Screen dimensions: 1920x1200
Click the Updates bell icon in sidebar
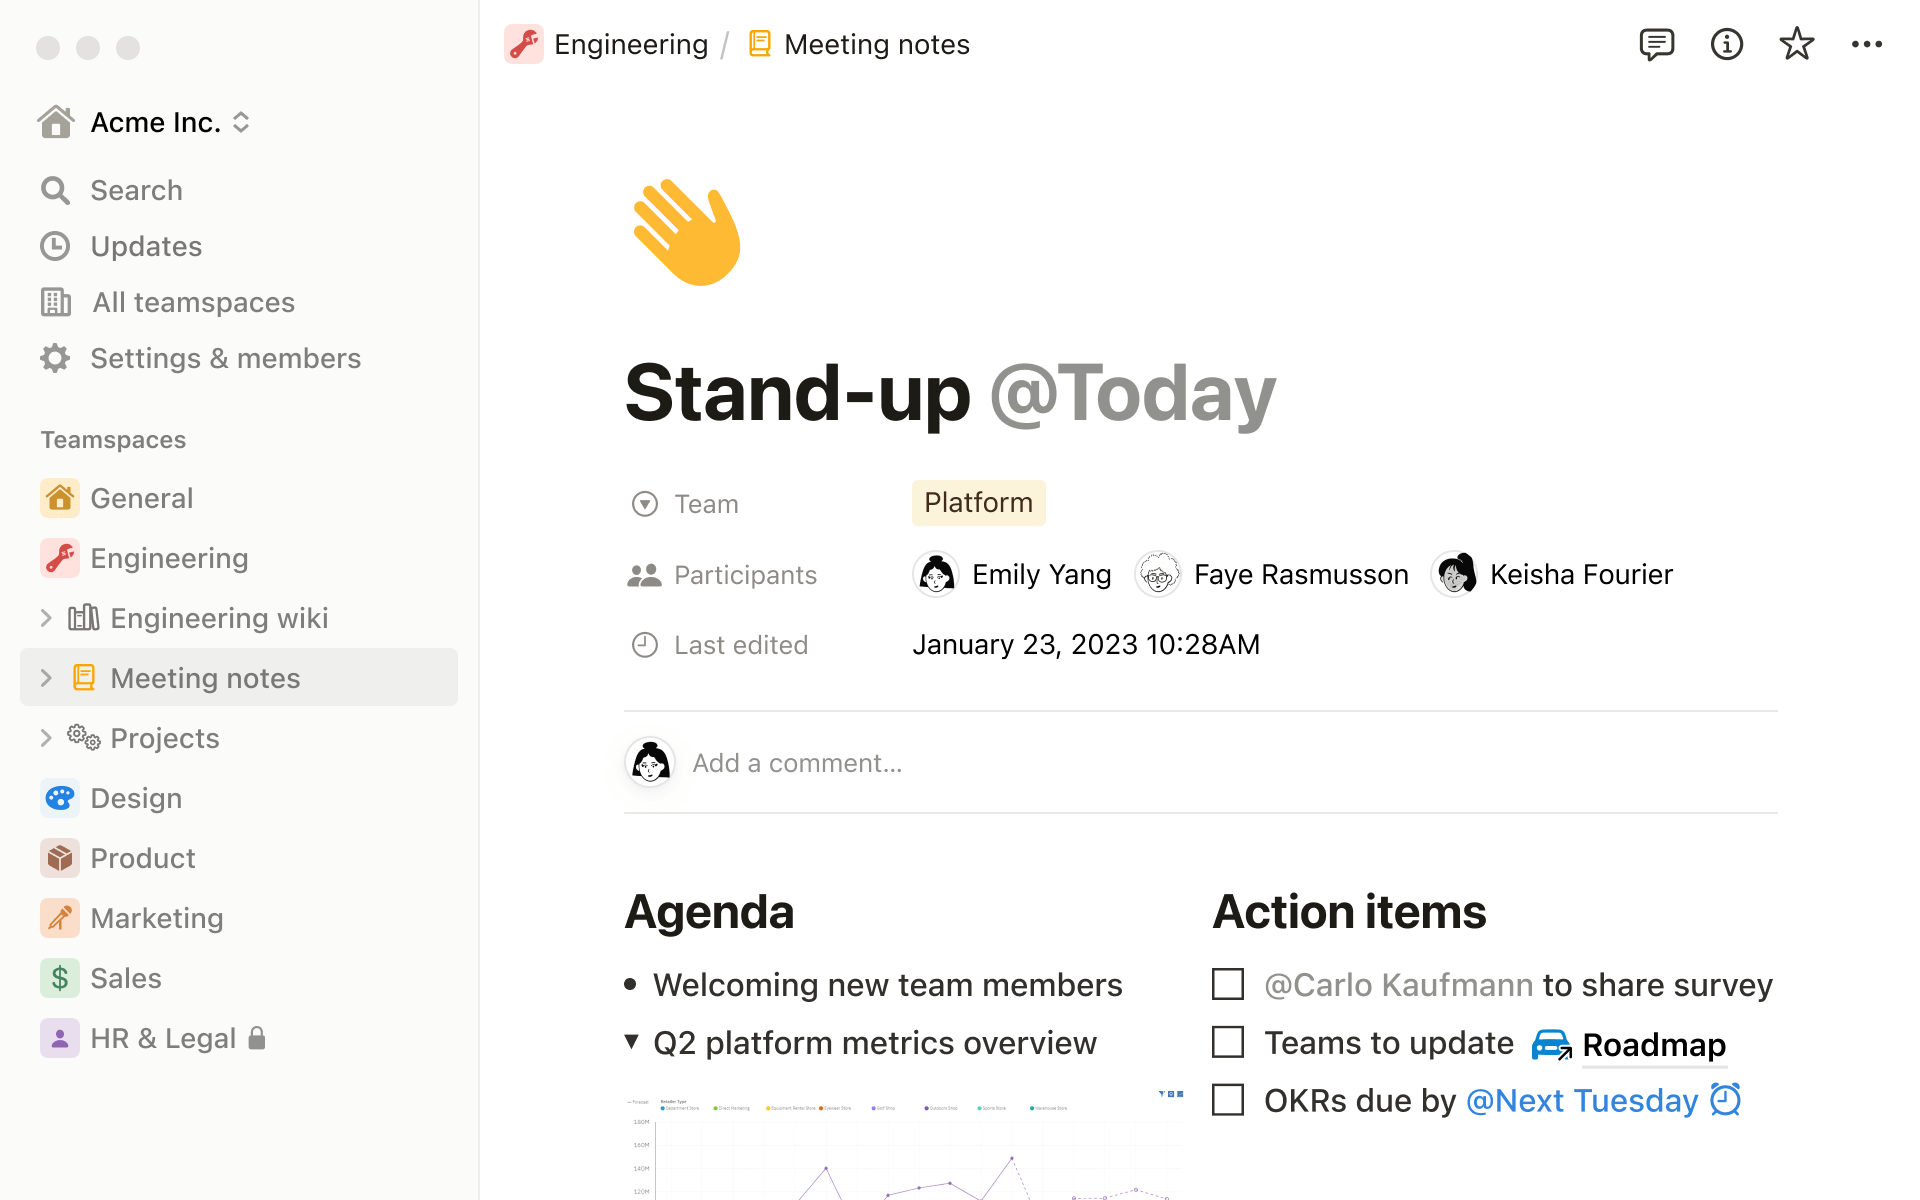point(57,246)
